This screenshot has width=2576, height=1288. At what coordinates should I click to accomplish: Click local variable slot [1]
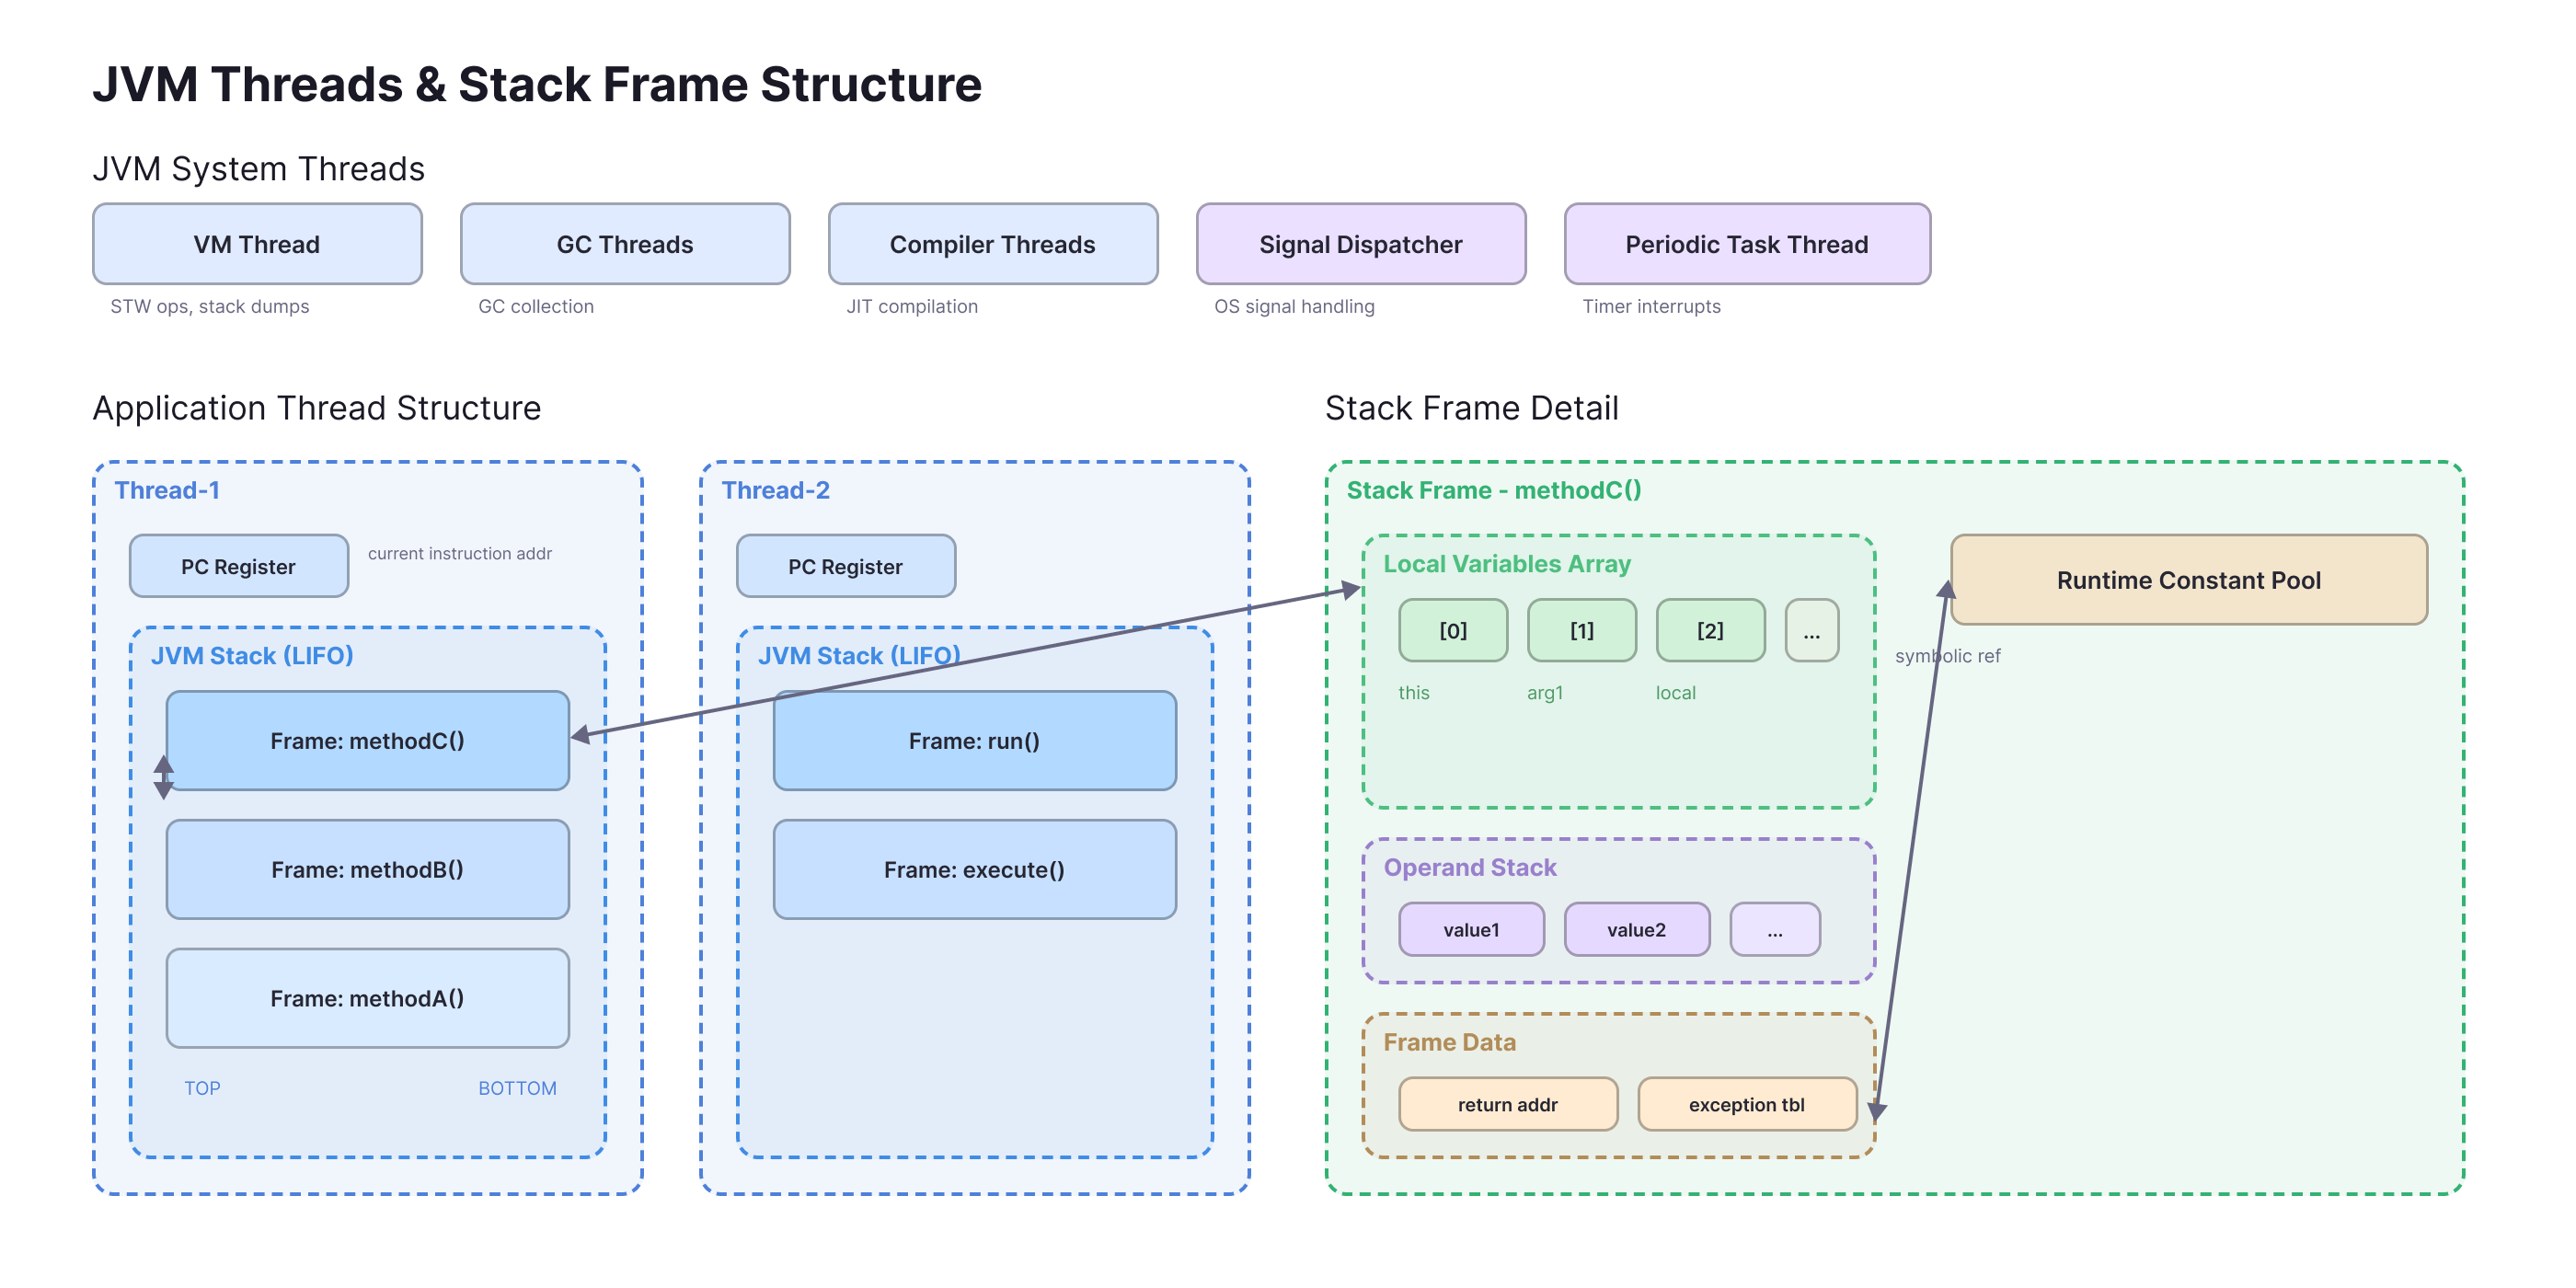point(1582,630)
